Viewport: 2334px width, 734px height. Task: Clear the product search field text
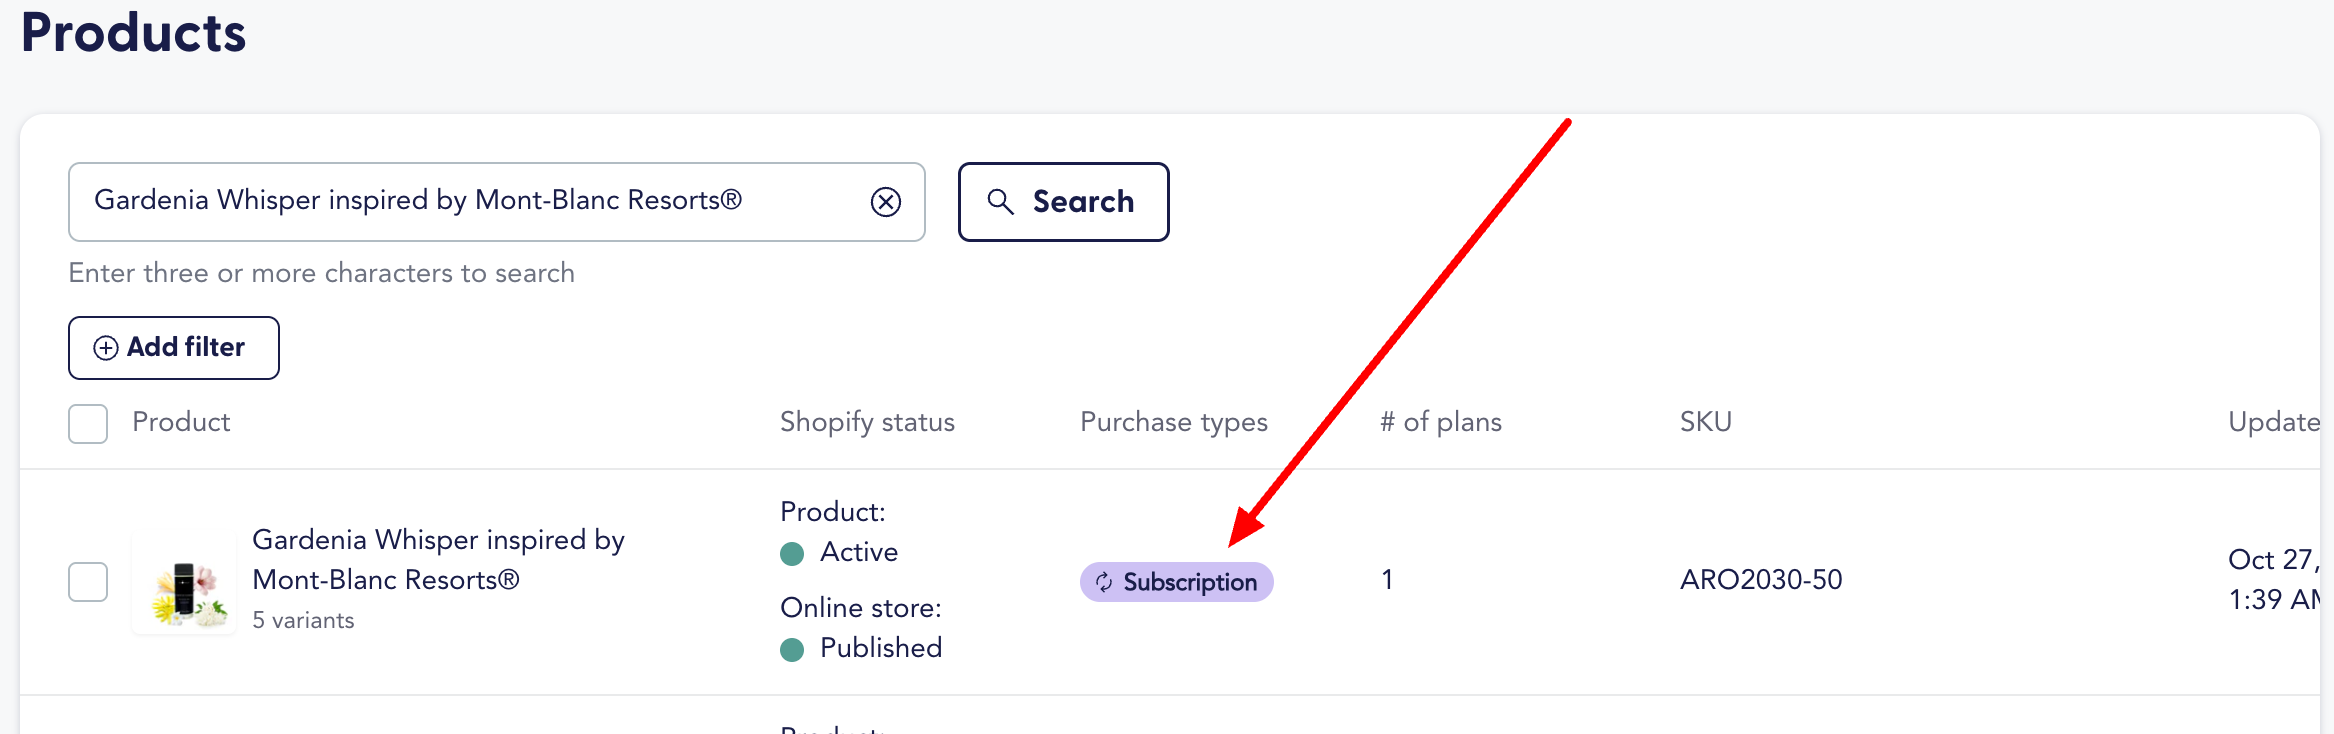885,202
